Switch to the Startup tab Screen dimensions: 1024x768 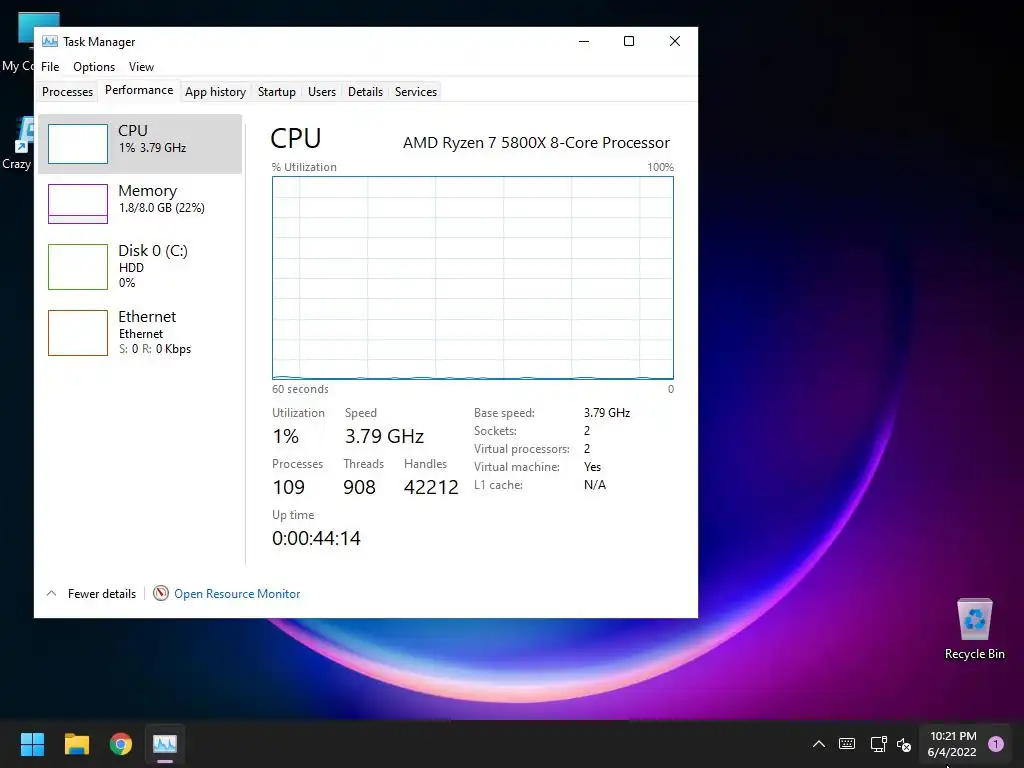click(x=277, y=91)
